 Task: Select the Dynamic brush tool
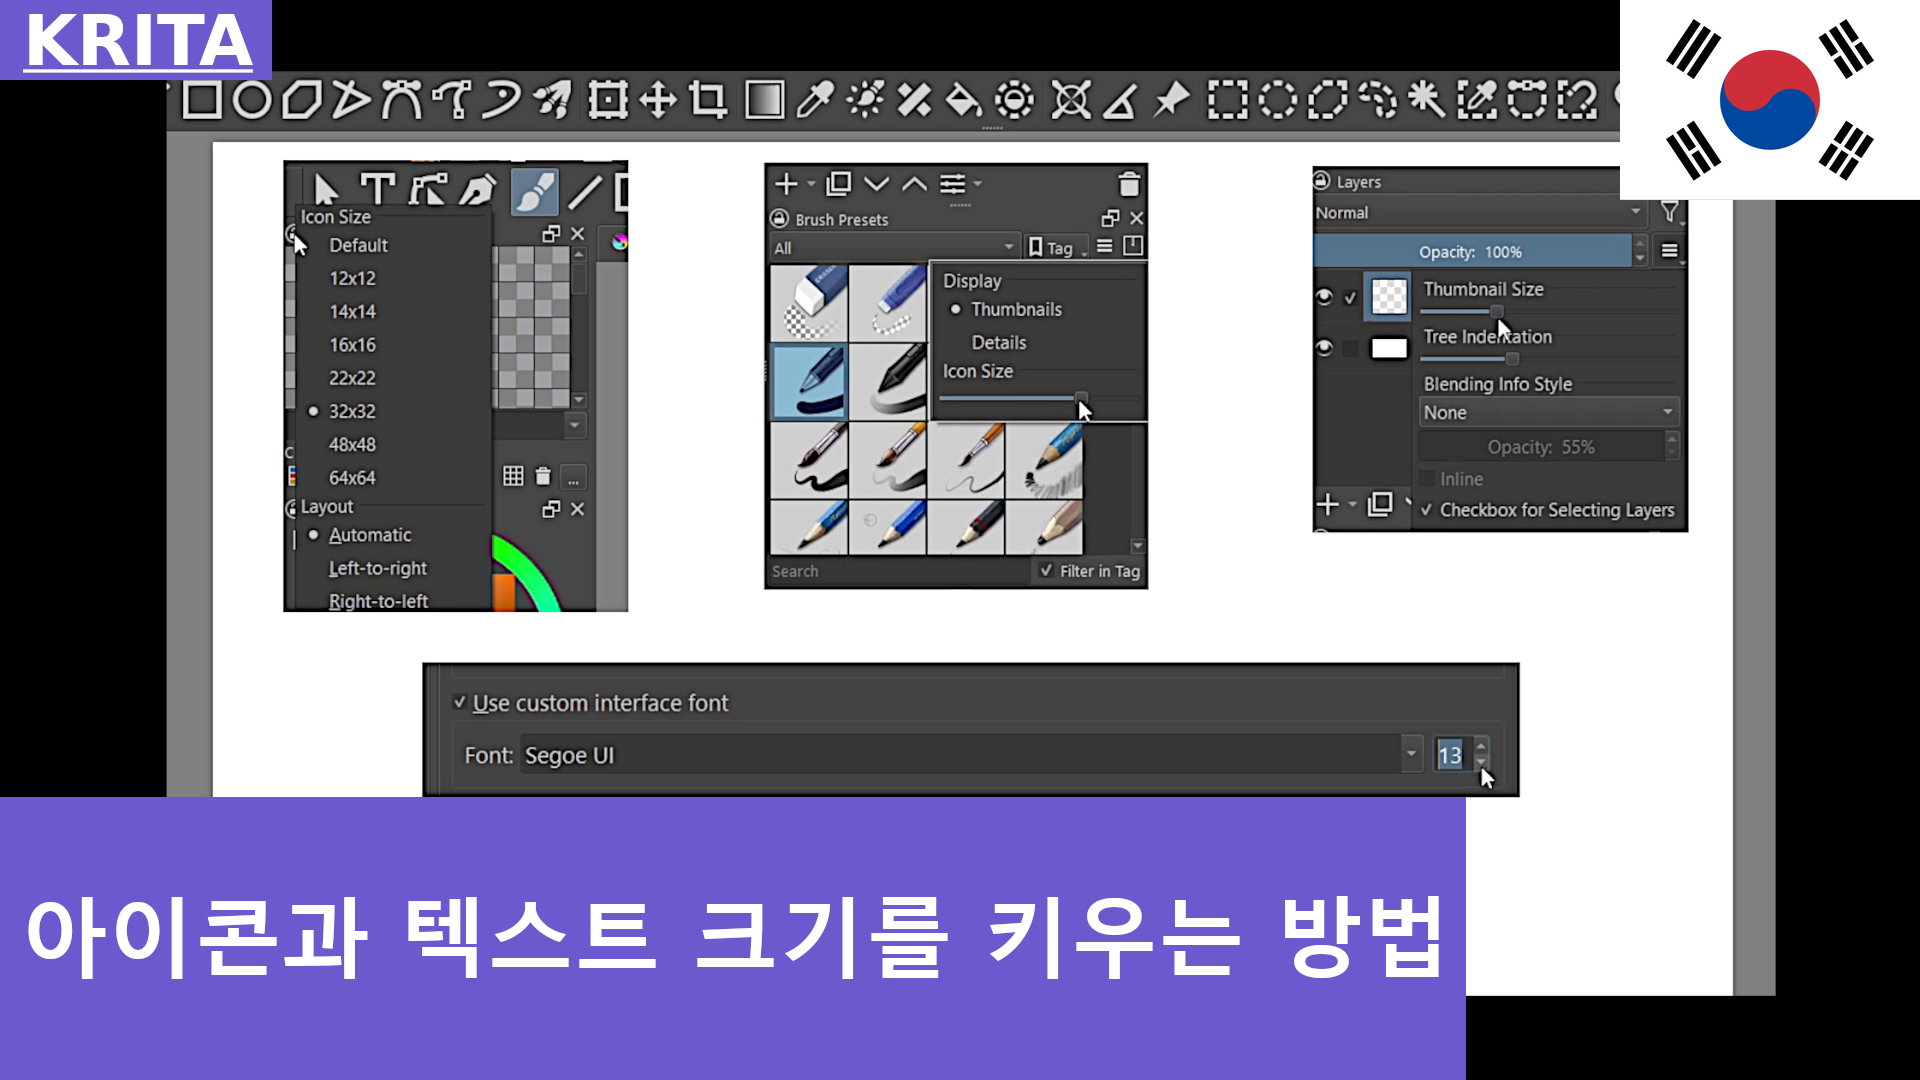(501, 100)
